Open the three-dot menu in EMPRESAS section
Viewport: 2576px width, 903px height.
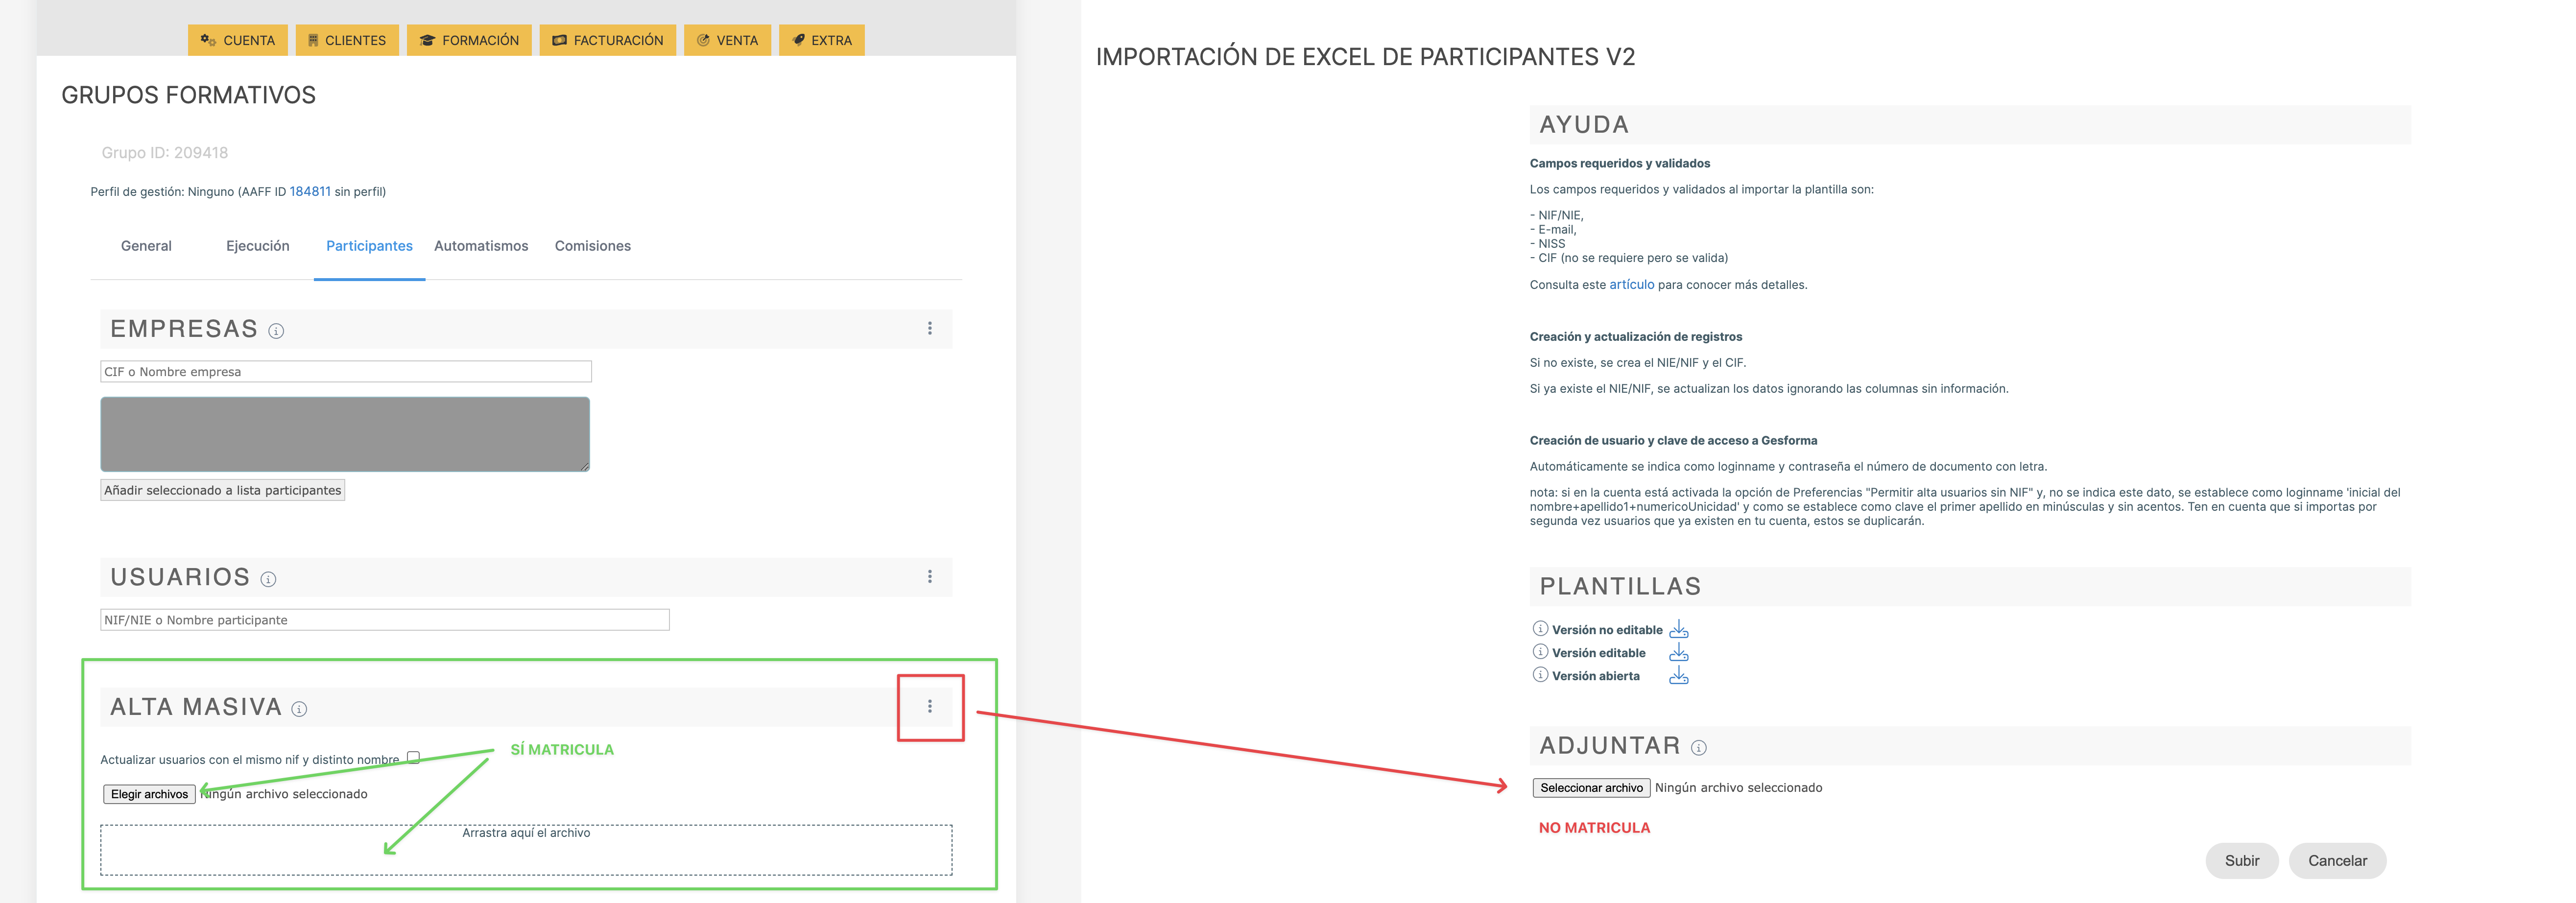(929, 328)
